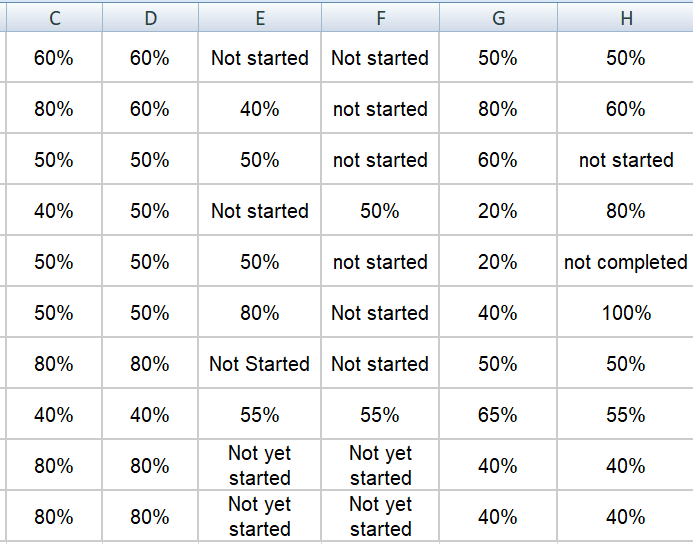The height and width of the screenshot is (544, 693).
Task: Select the 40% cell in column E
Action: coord(259,109)
